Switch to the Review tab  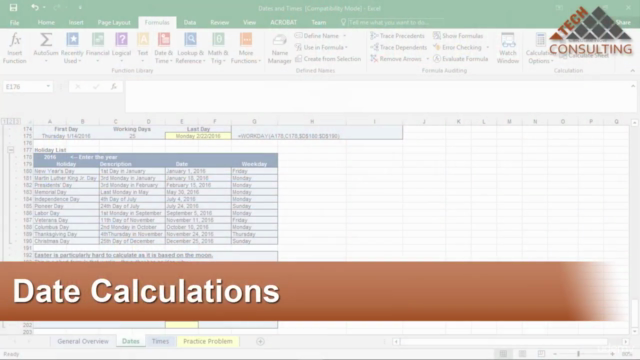[x=220, y=22]
